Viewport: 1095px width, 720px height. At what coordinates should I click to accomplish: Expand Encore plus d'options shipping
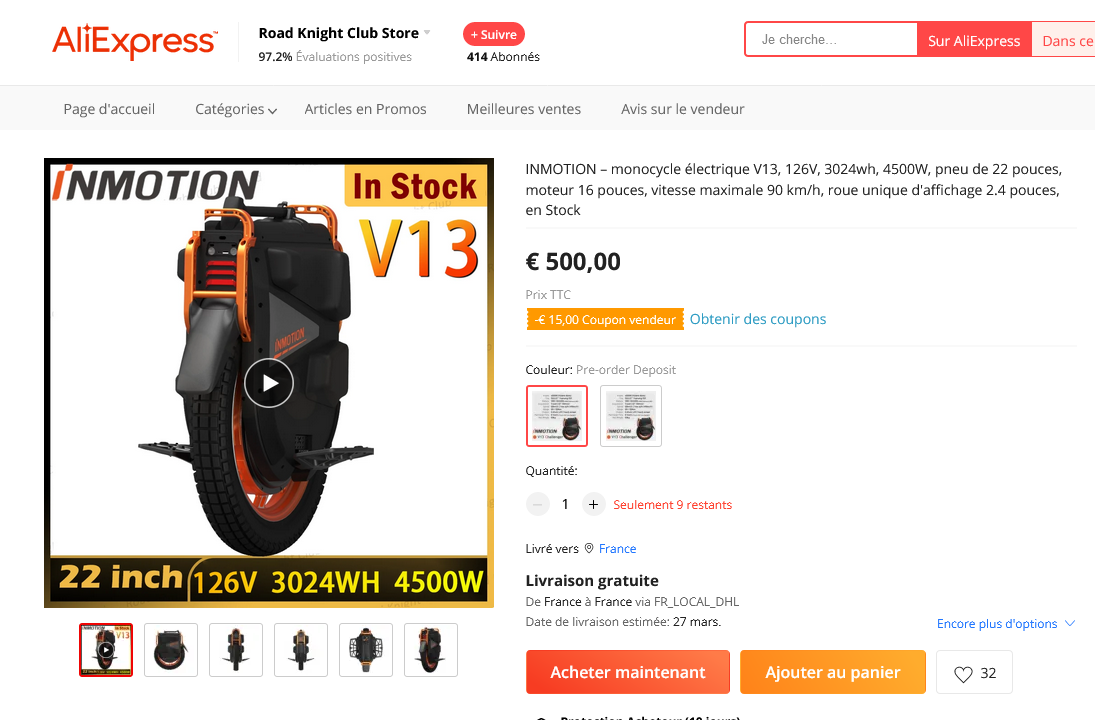pos(1006,624)
